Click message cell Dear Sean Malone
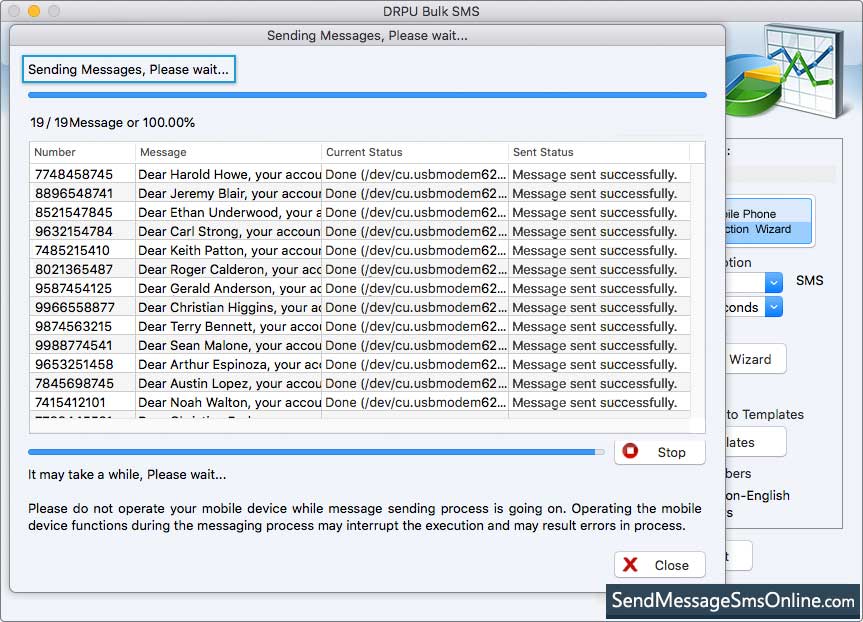Viewport: 863px width, 622px height. click(x=228, y=346)
